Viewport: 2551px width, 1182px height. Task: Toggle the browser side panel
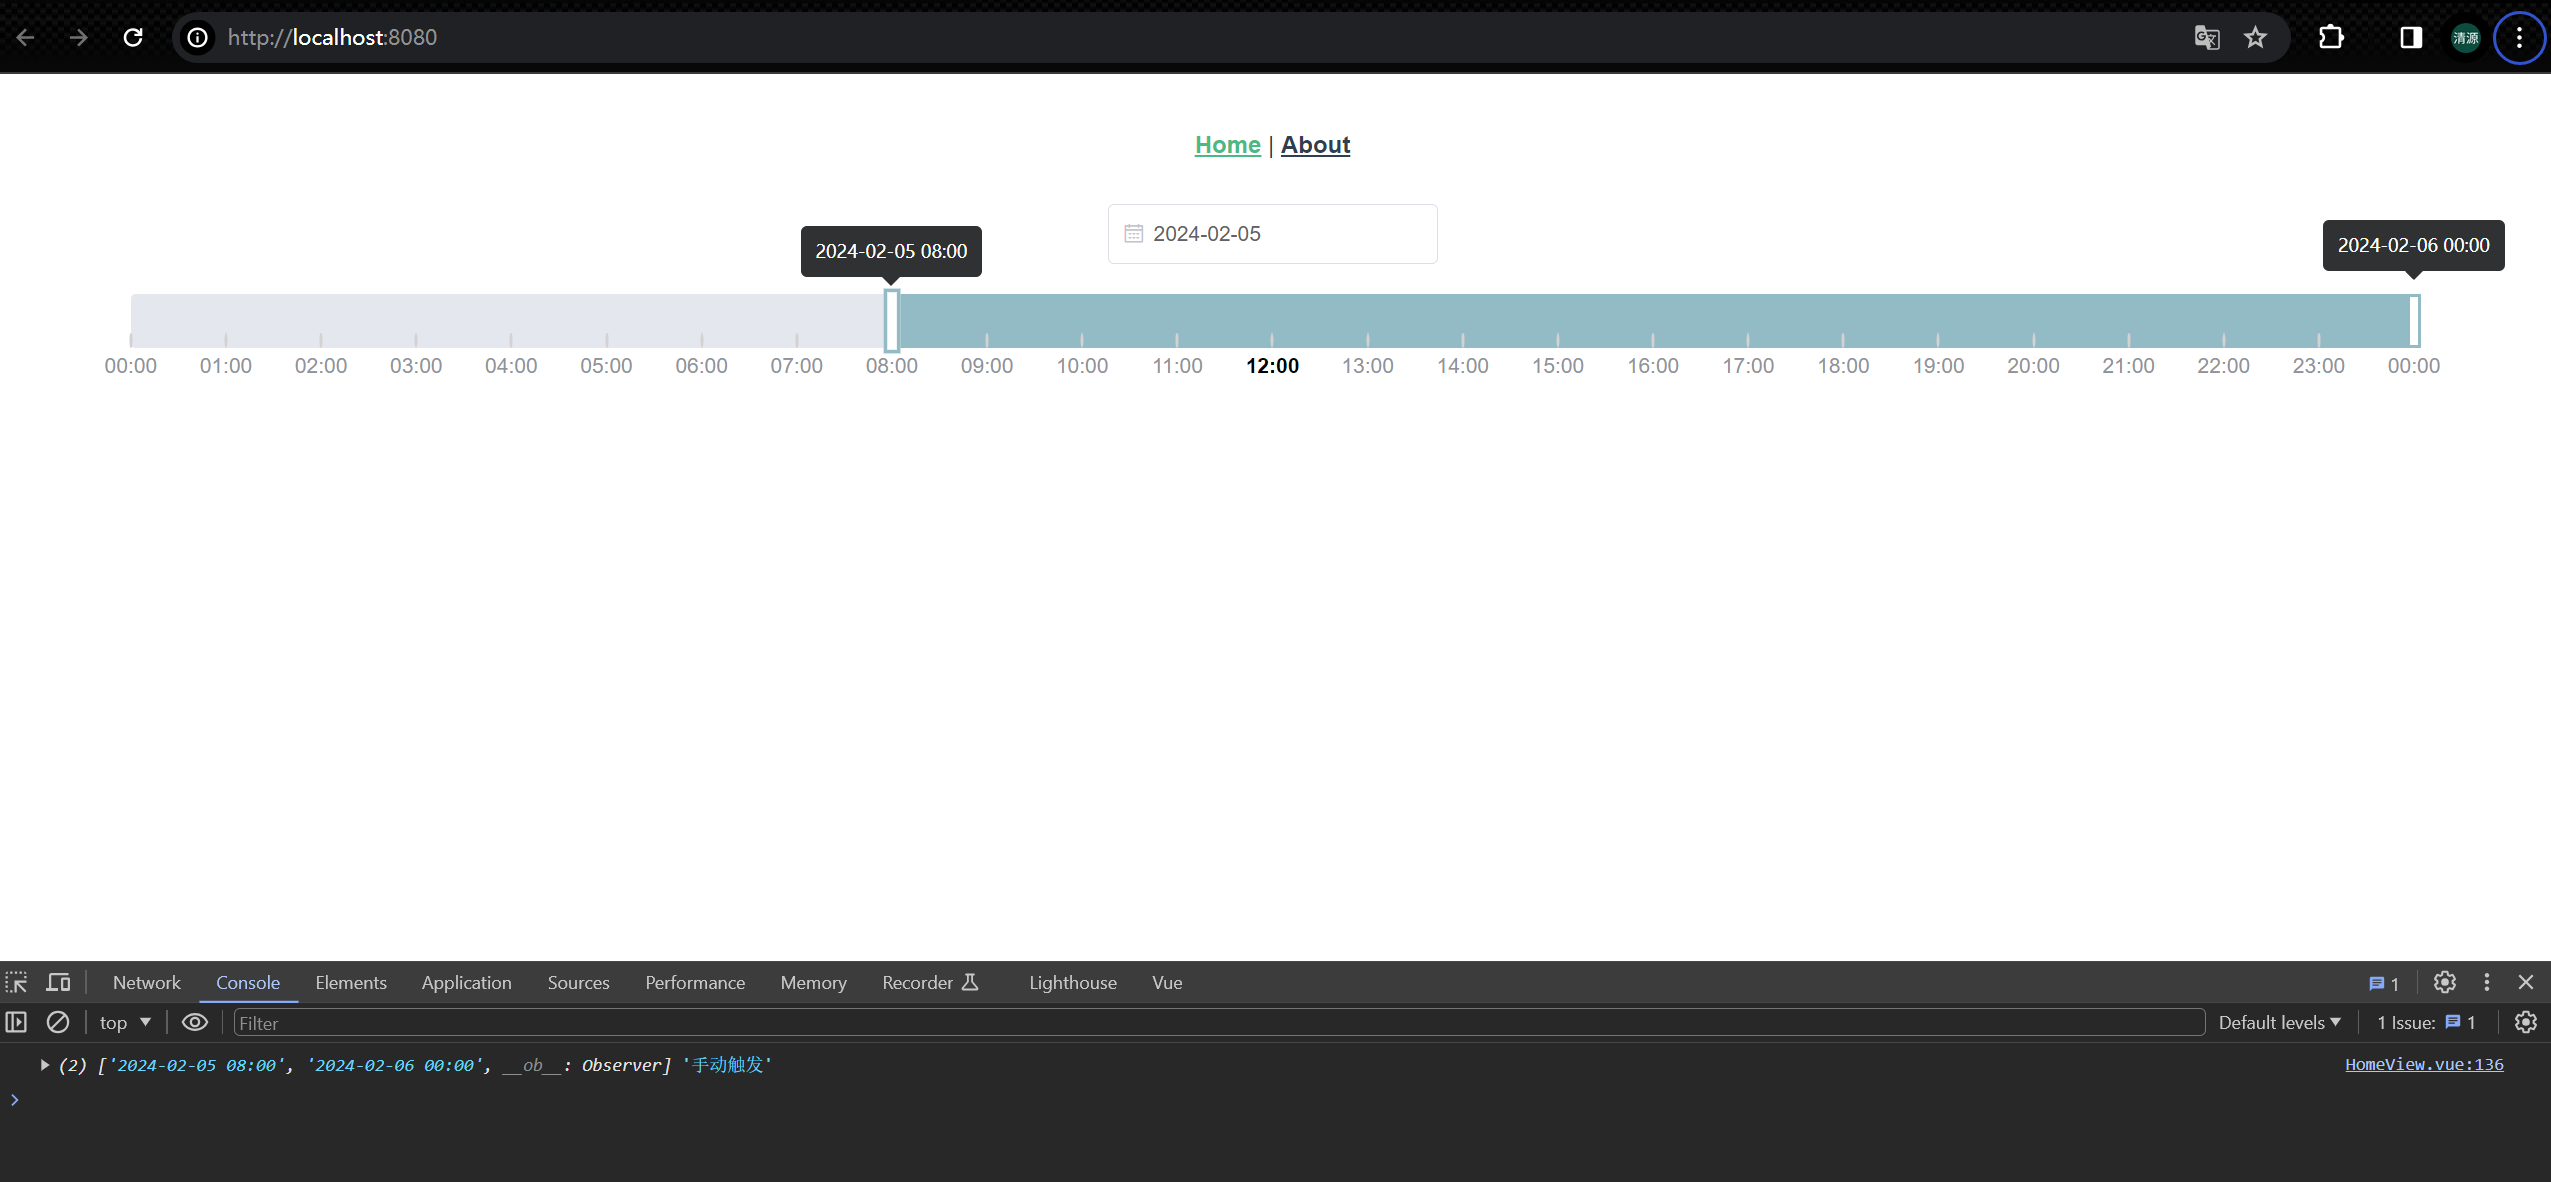[x=2411, y=38]
